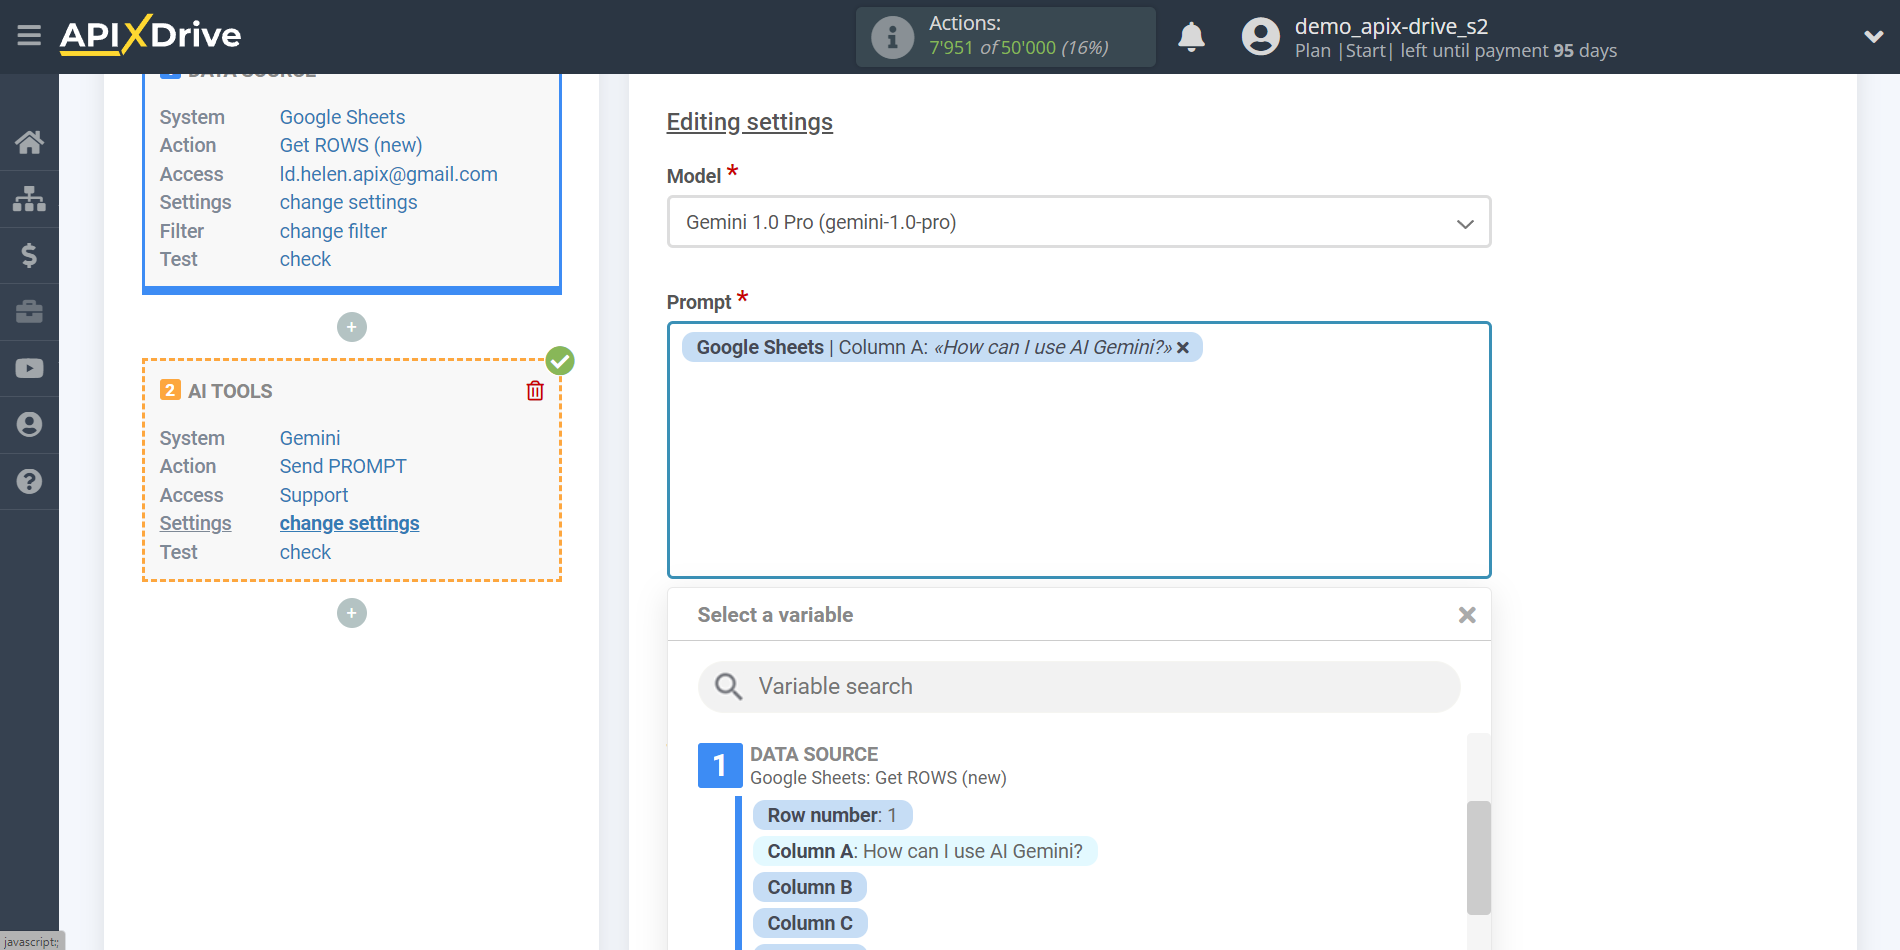Open account sidebar user icon
This screenshot has height=950, width=1900.
pos(29,425)
